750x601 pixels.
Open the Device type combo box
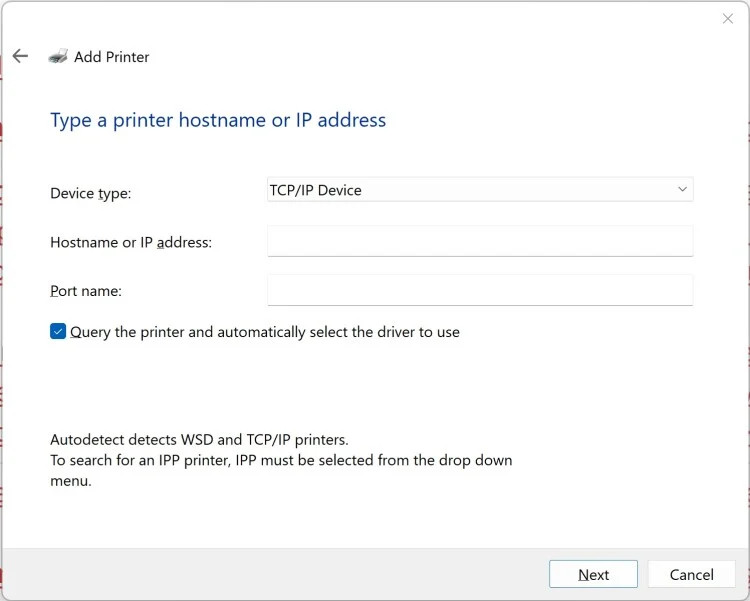pyautogui.click(x=480, y=190)
